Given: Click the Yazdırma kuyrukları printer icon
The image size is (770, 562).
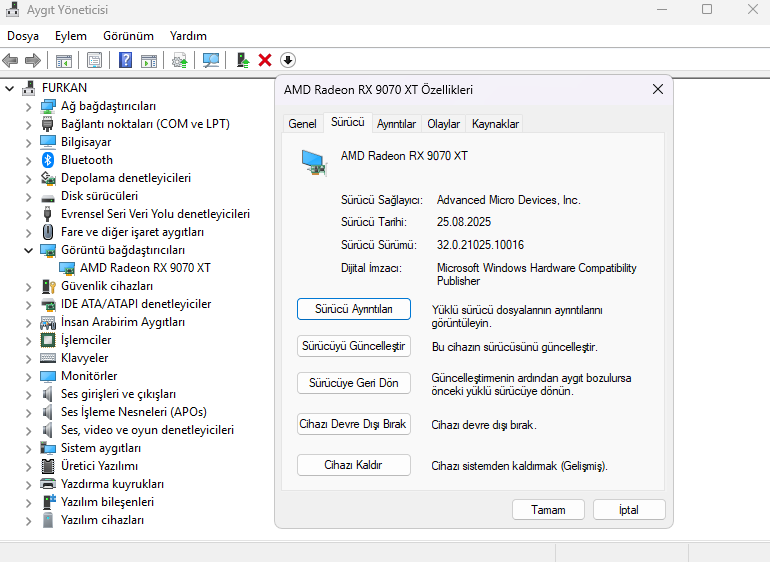Looking at the screenshot, I should pos(48,484).
